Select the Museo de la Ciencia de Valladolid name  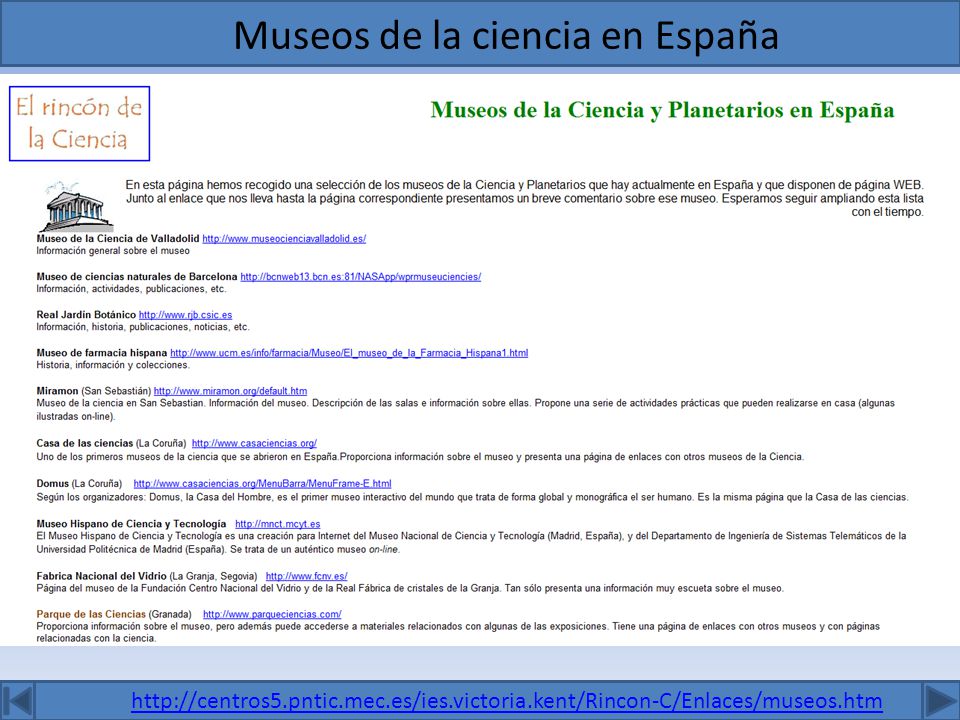(x=118, y=239)
